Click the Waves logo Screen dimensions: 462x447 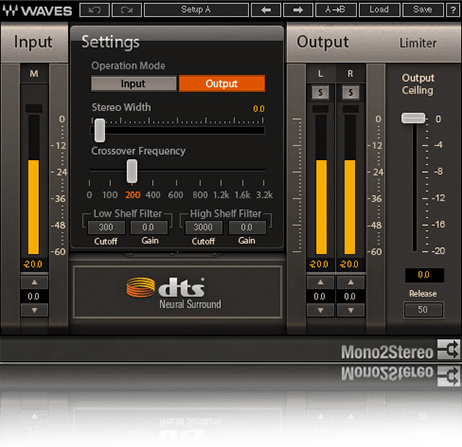(x=37, y=11)
